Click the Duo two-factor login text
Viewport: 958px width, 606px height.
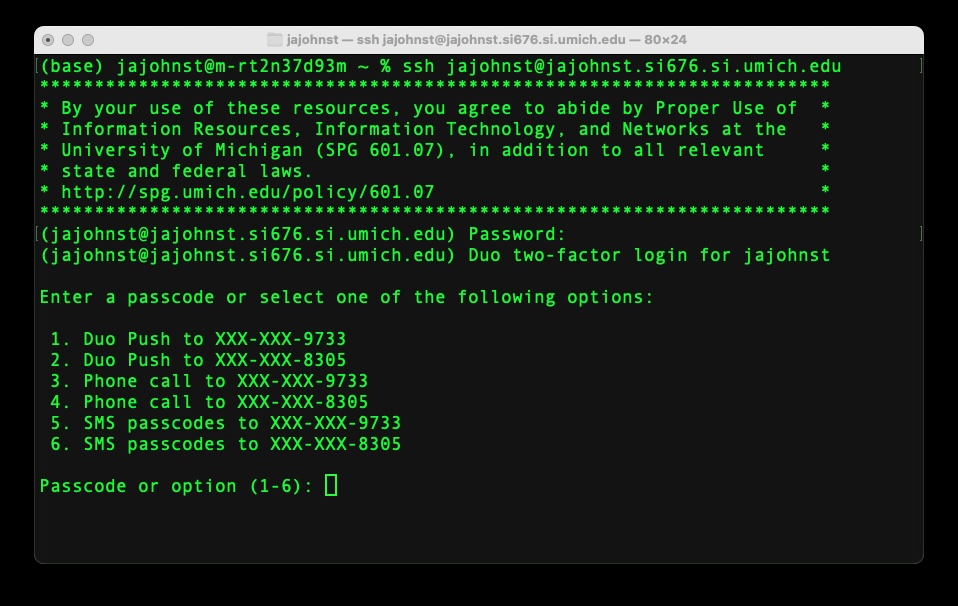point(649,255)
